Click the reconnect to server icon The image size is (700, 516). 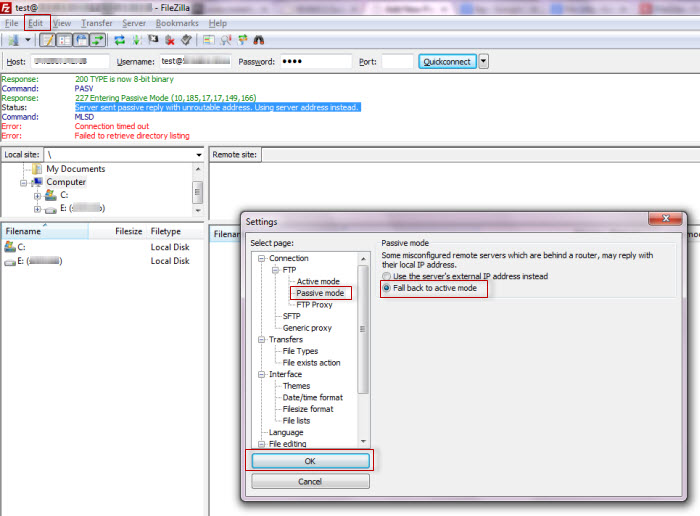[x=187, y=40]
